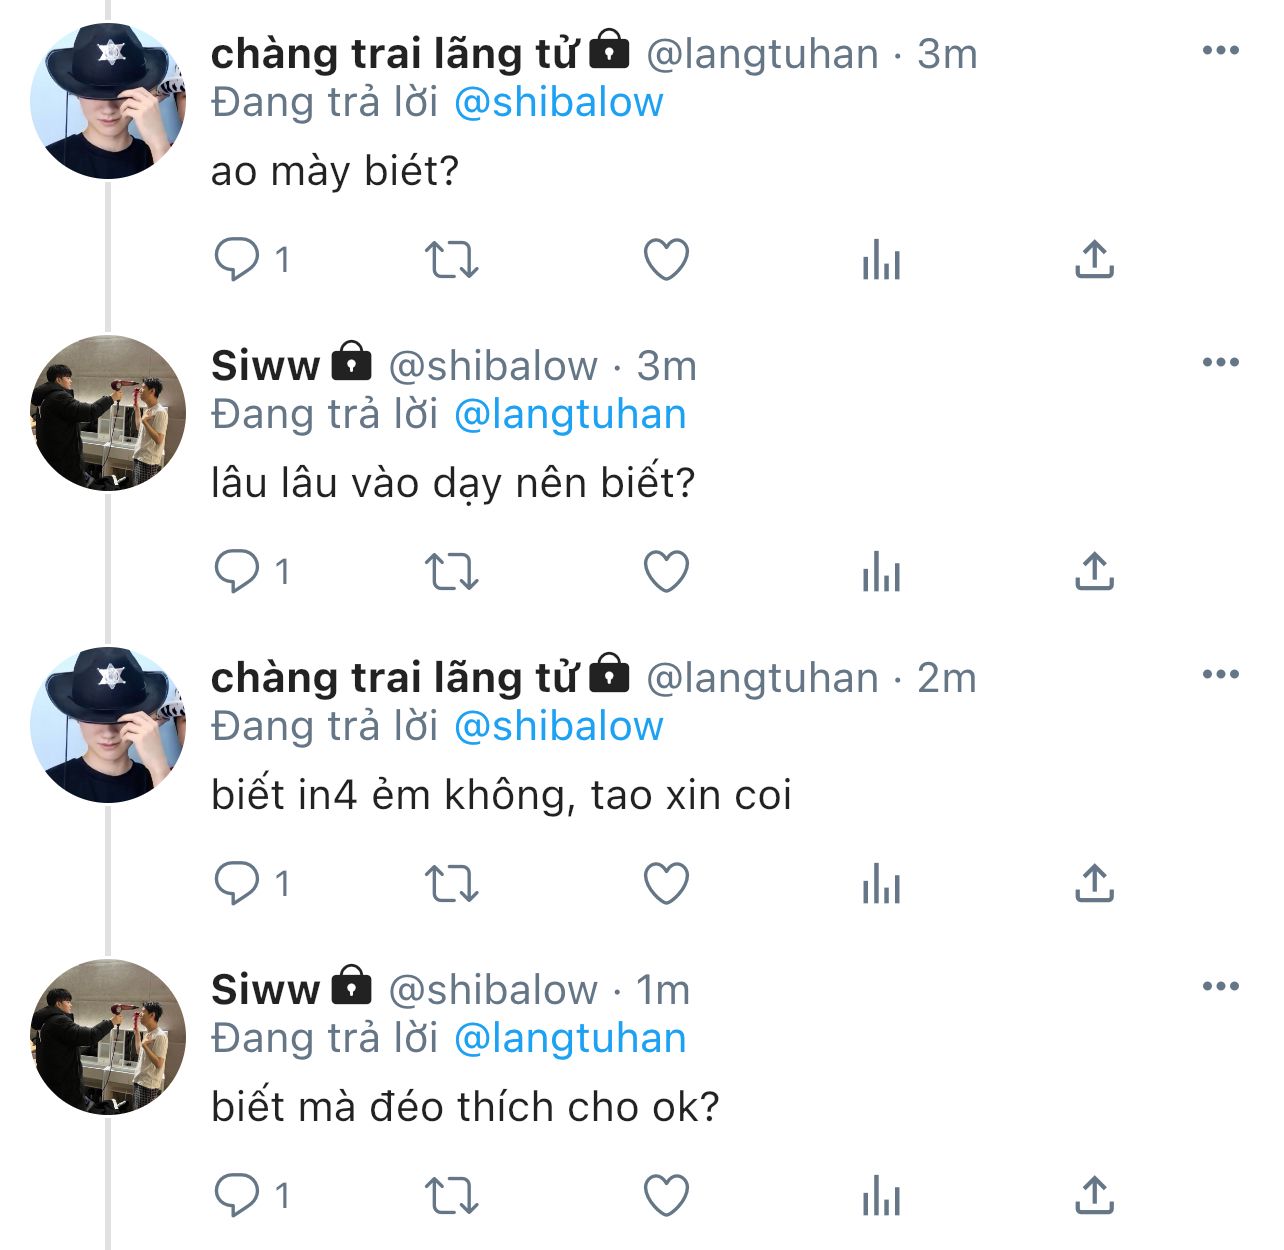Reply to the "ao mày biết?" tweet
The height and width of the screenshot is (1250, 1284).
click(238, 260)
